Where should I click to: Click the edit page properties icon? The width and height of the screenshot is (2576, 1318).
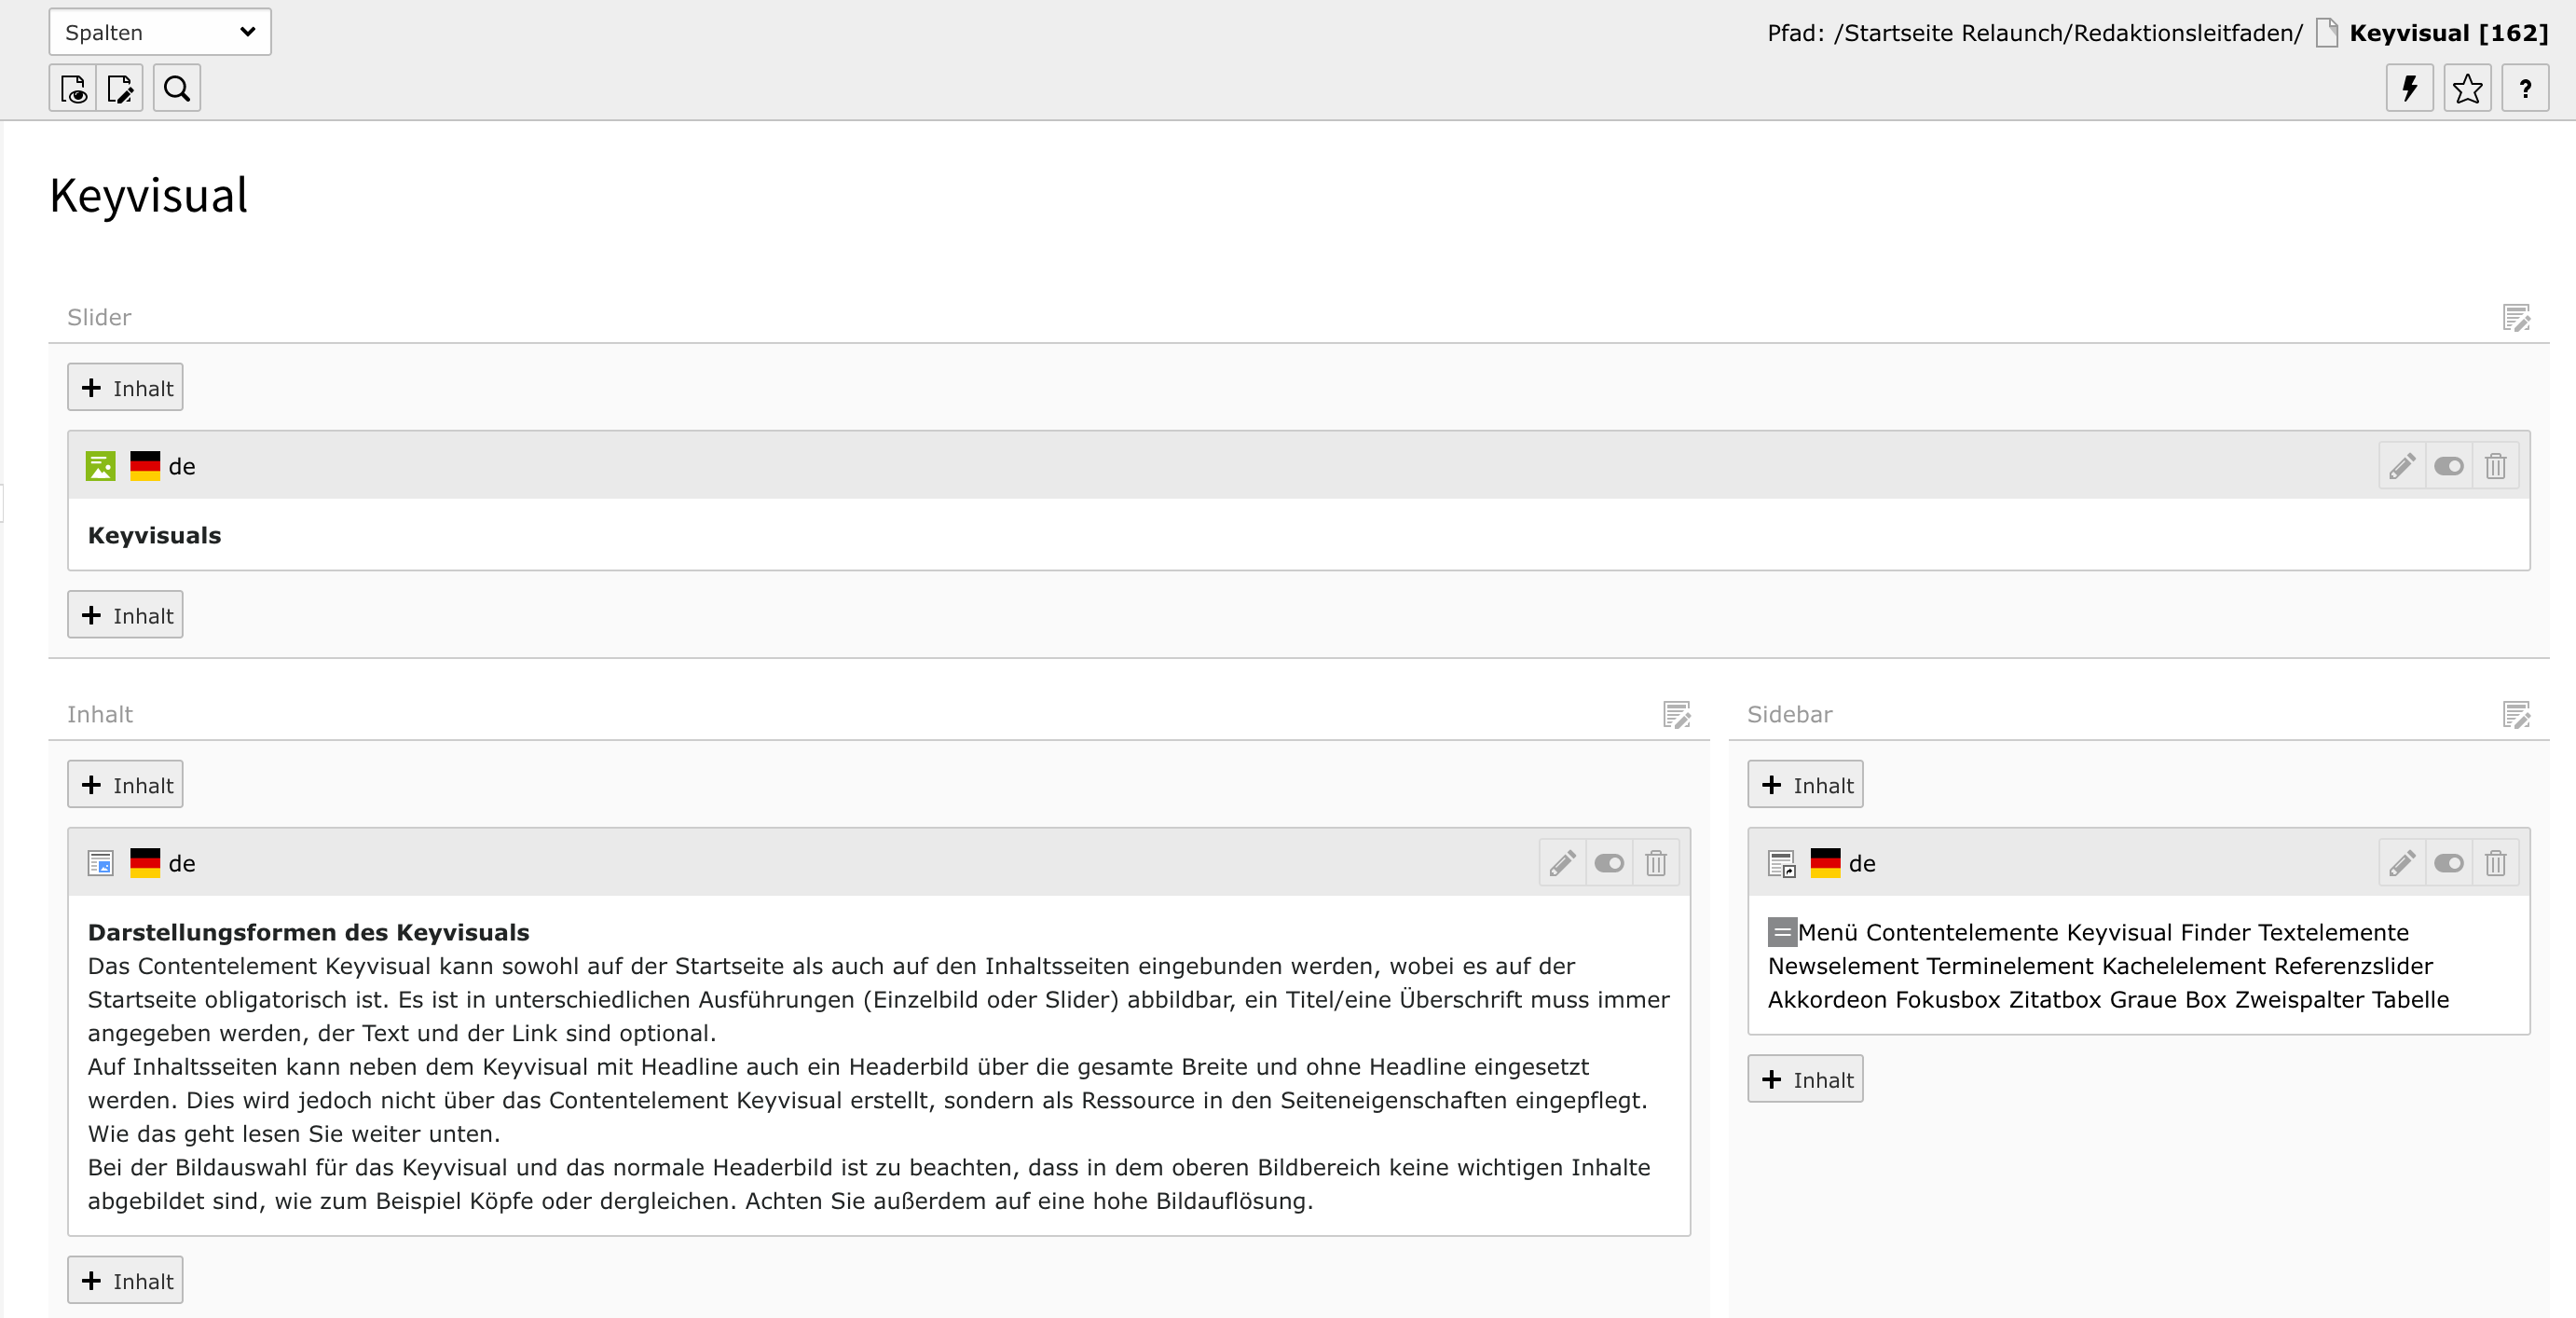[120, 88]
